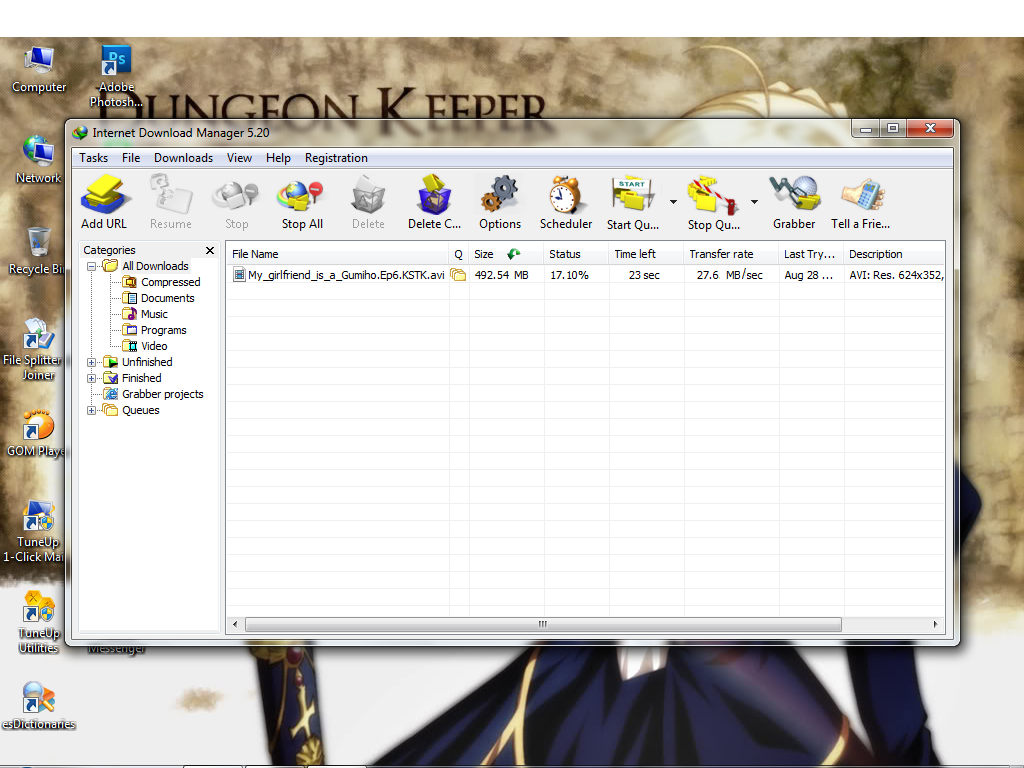Collapse the All Downloads tree node

pos(91,266)
